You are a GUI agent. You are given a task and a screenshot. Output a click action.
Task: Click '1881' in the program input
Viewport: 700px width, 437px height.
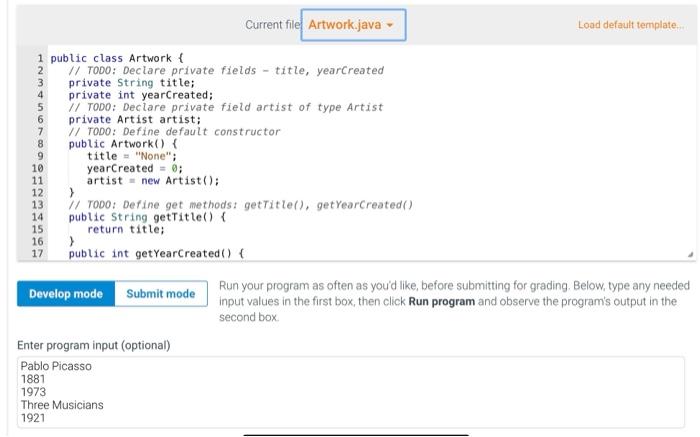[x=33, y=379]
